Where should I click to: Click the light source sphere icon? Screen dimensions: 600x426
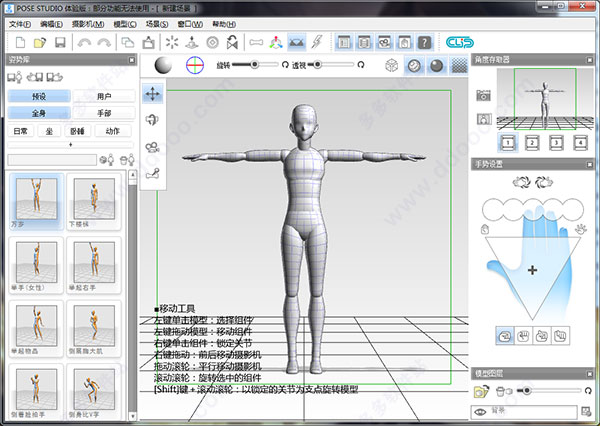click(x=163, y=65)
